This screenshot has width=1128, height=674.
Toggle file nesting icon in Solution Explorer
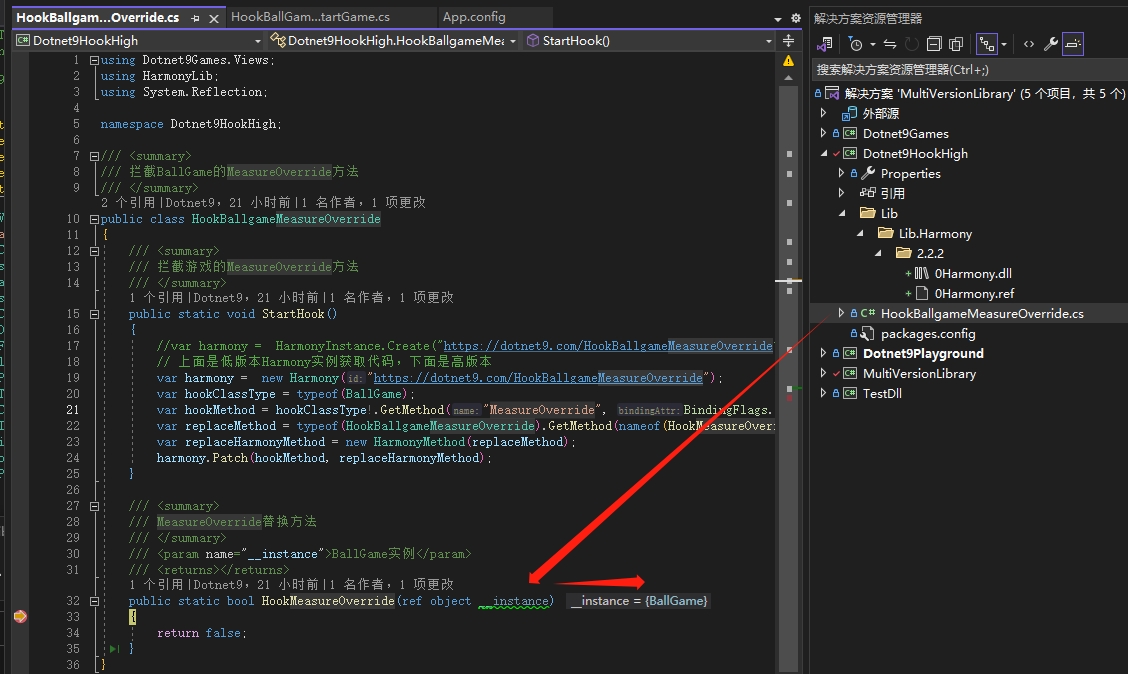click(x=987, y=44)
